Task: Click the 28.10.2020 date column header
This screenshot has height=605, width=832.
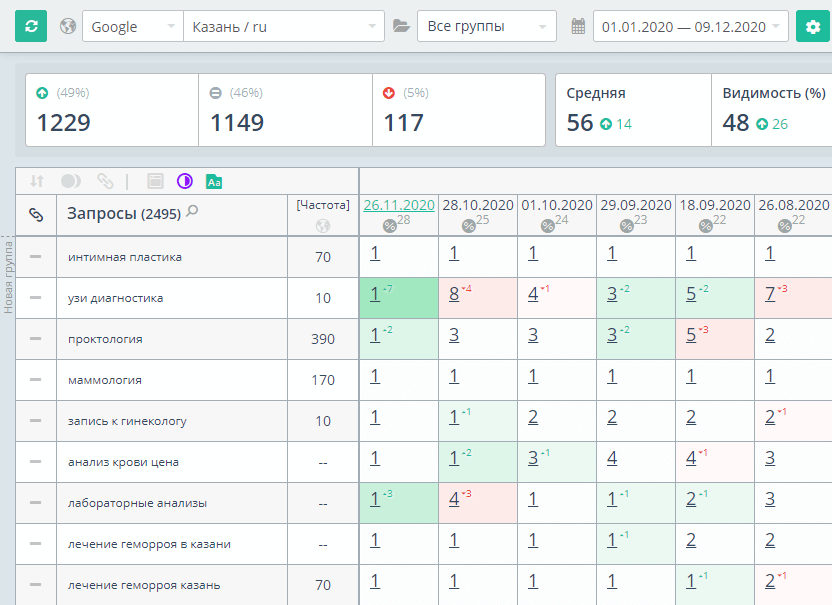Action: click(x=478, y=205)
